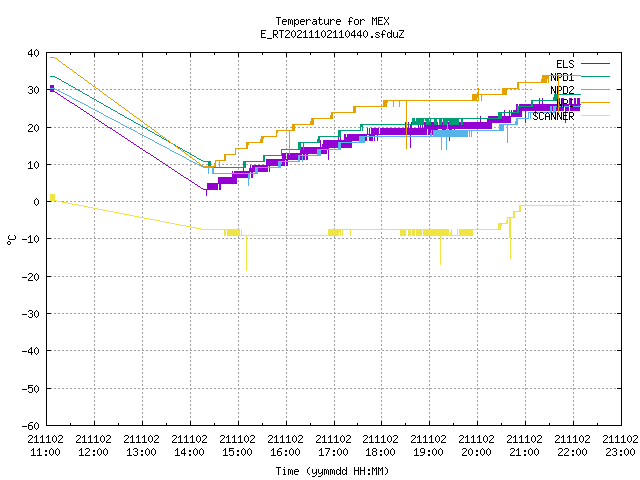The height and width of the screenshot is (480, 640).
Task: Click the NPD1 legend label
Action: (562, 77)
